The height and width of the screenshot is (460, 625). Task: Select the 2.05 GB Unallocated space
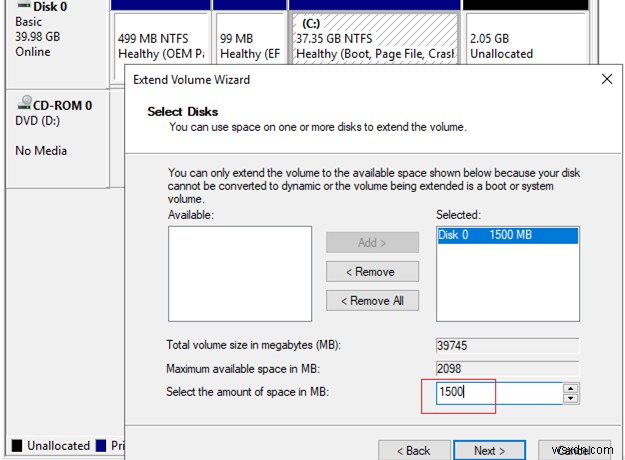527,39
